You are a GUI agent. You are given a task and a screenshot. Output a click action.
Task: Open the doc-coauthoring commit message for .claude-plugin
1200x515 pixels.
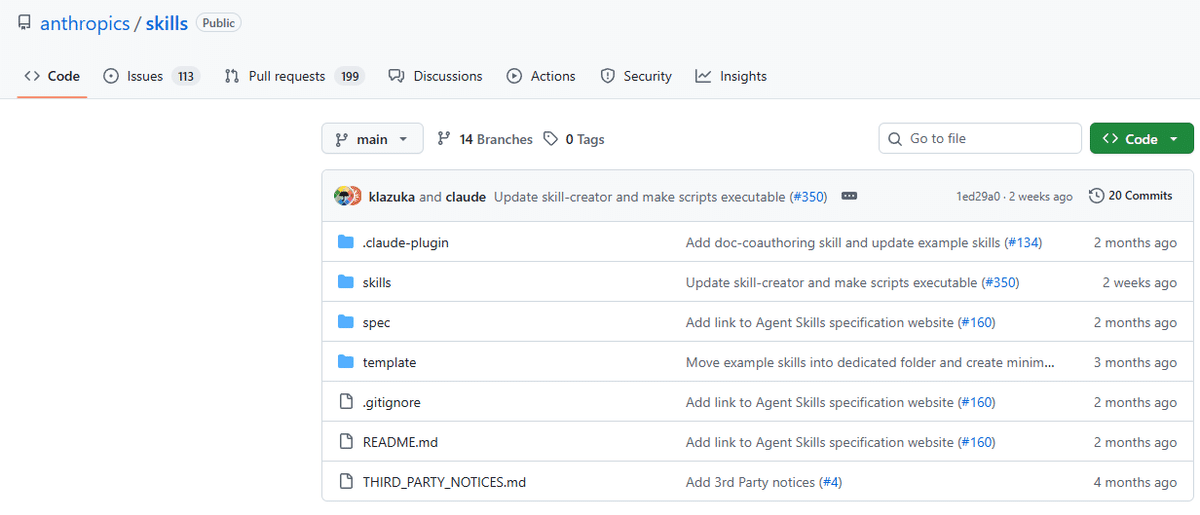point(843,243)
